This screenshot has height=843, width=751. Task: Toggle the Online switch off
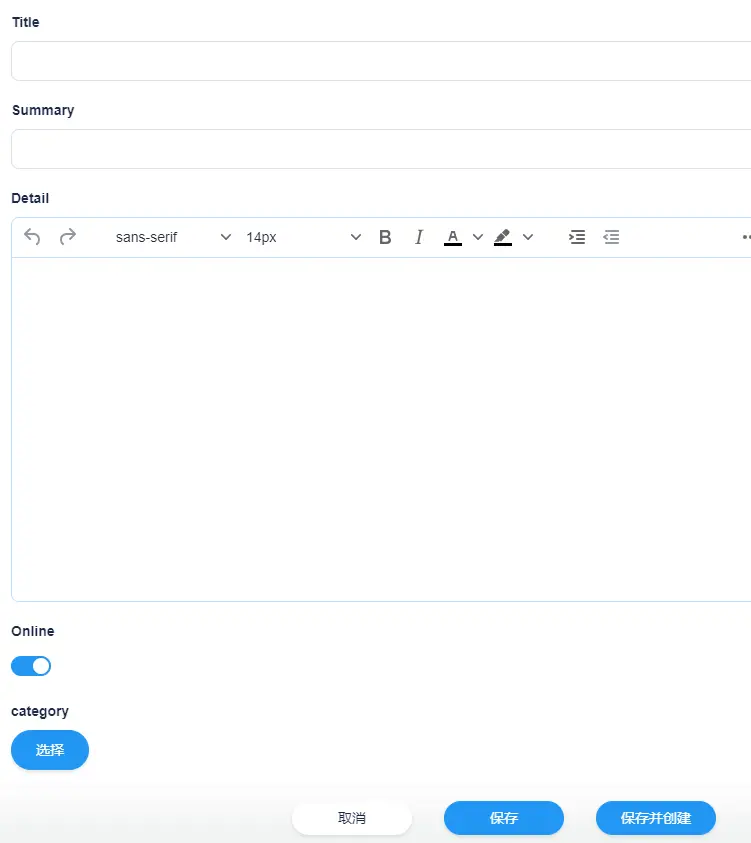(x=31, y=666)
